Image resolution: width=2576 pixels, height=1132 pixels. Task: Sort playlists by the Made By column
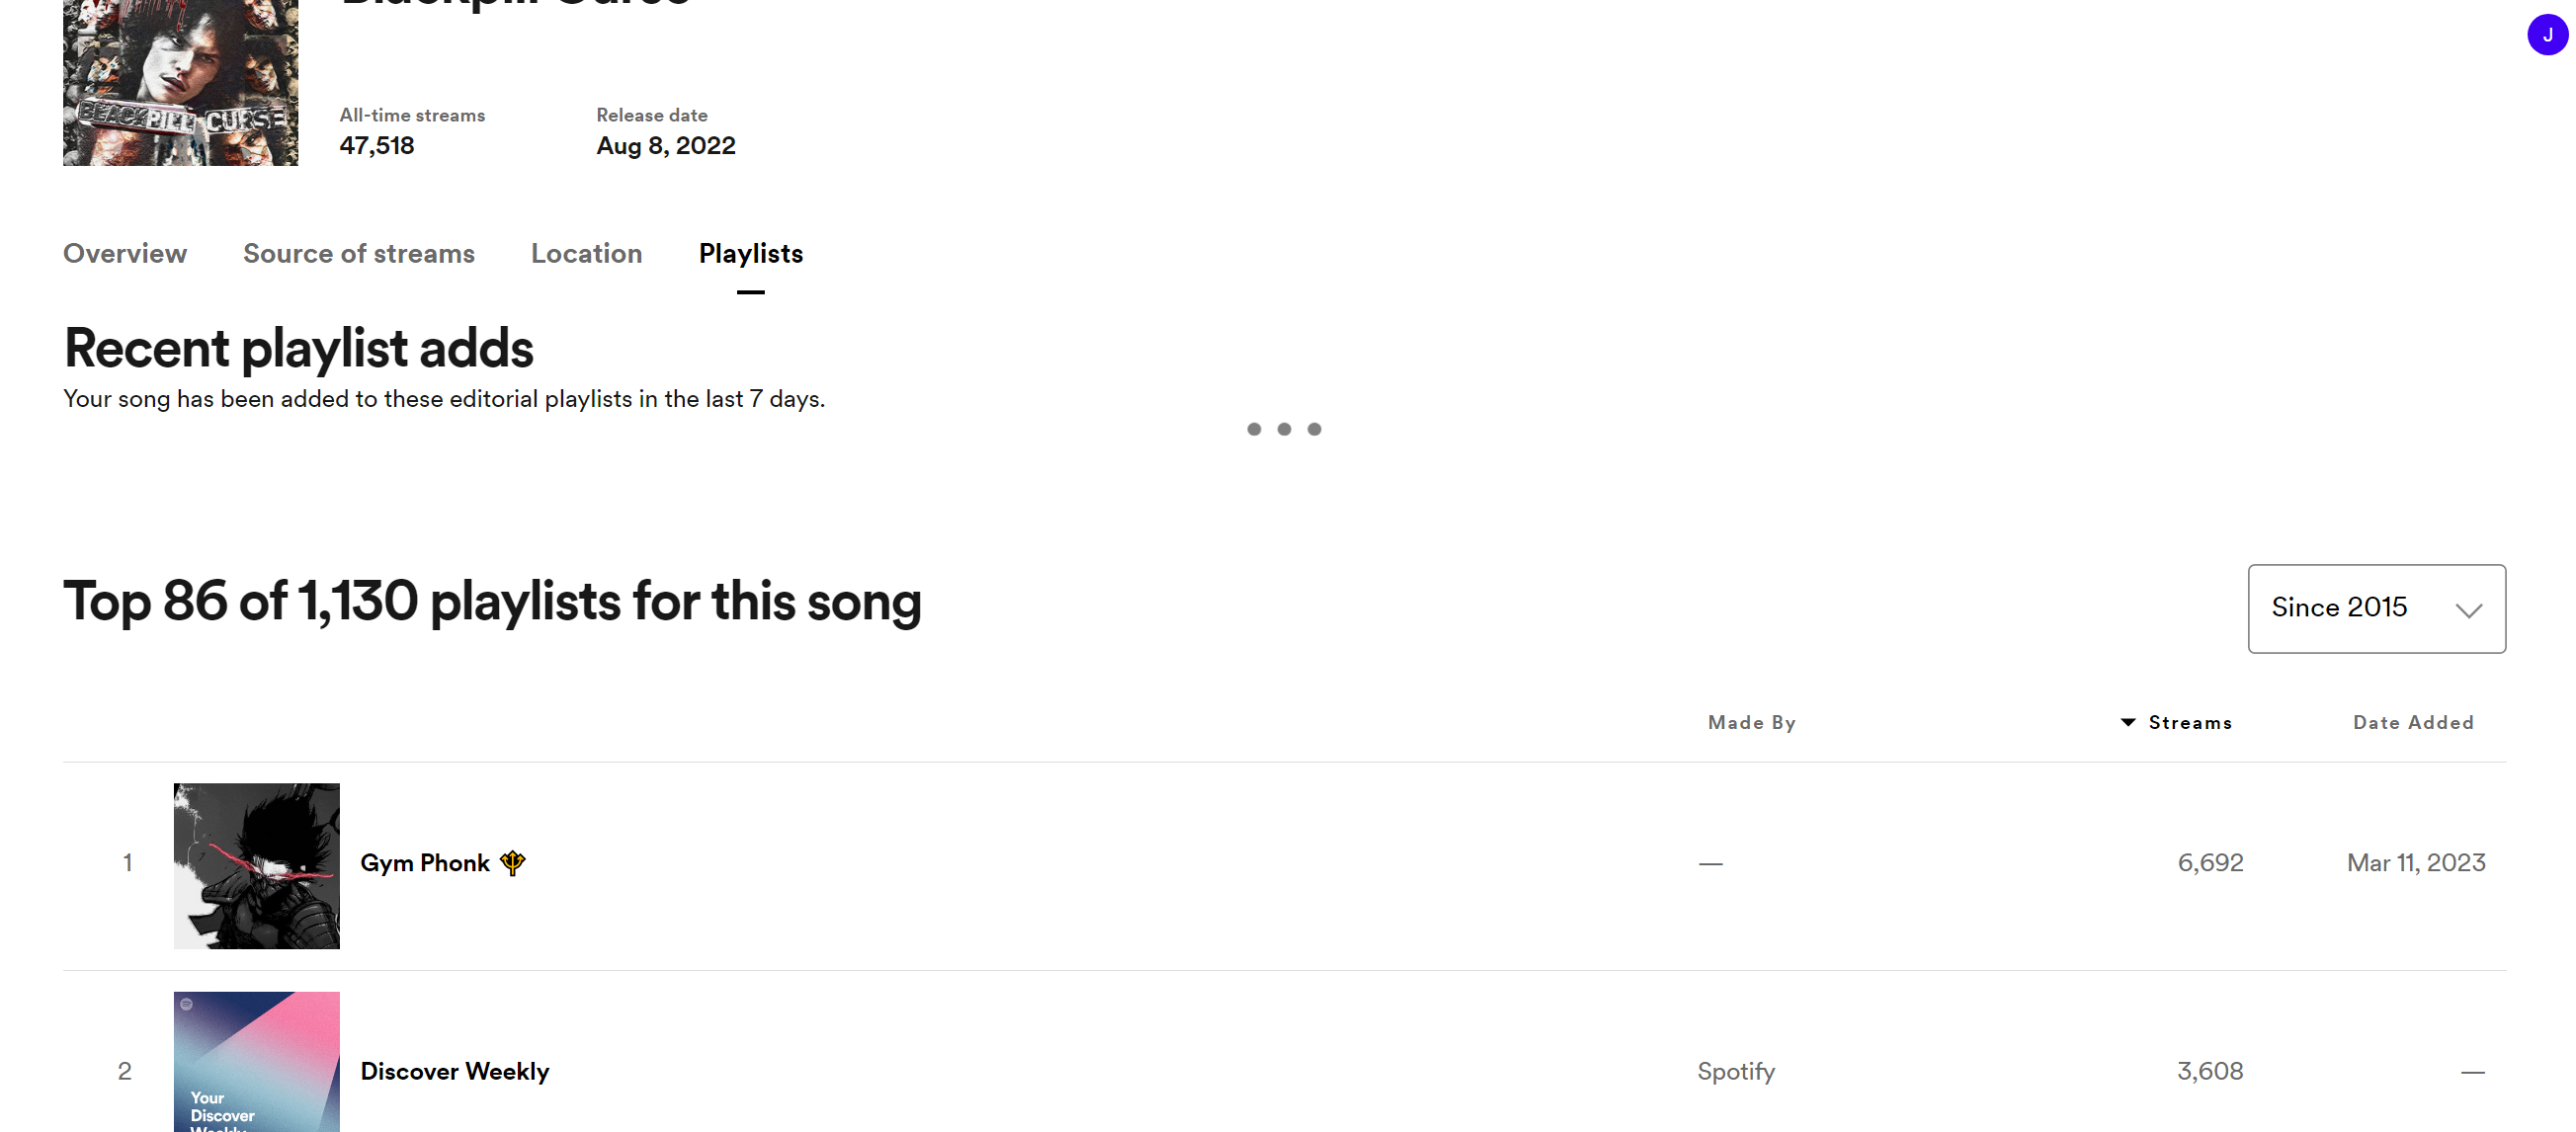click(x=1751, y=722)
